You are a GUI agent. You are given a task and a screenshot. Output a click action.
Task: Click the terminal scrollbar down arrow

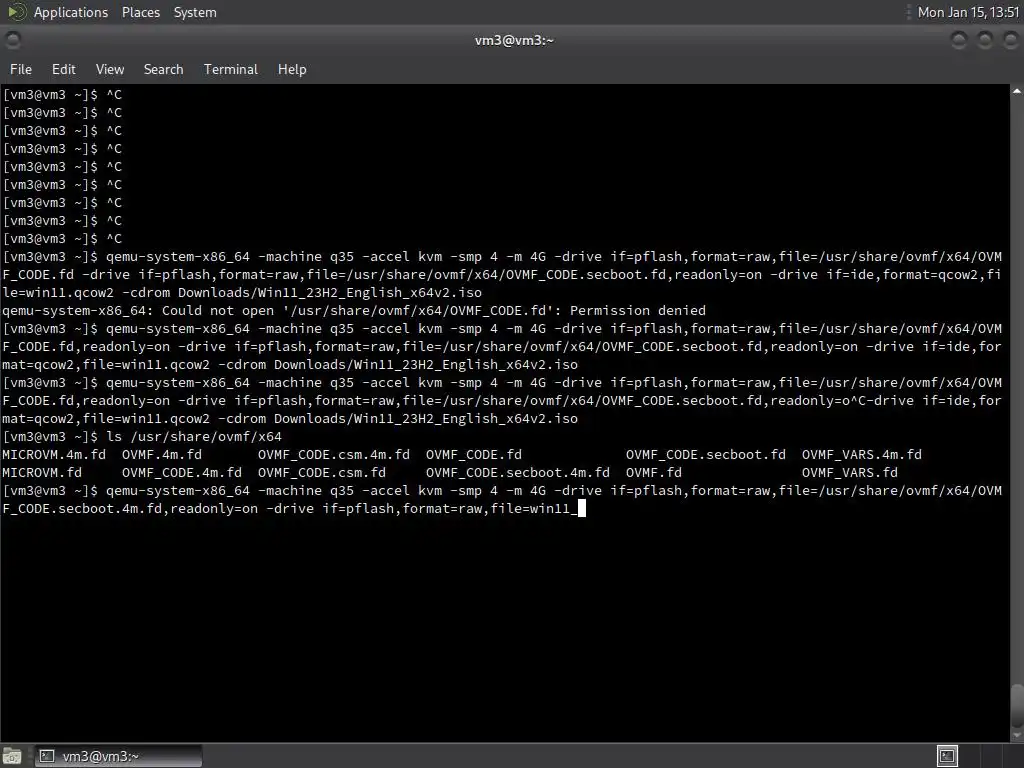(1017, 735)
